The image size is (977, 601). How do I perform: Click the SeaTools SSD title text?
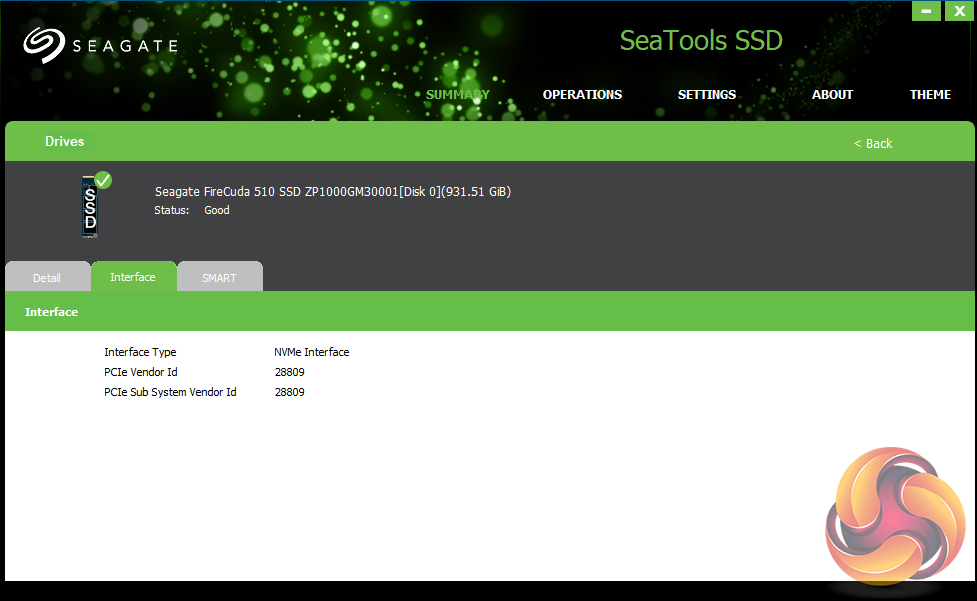click(x=701, y=40)
